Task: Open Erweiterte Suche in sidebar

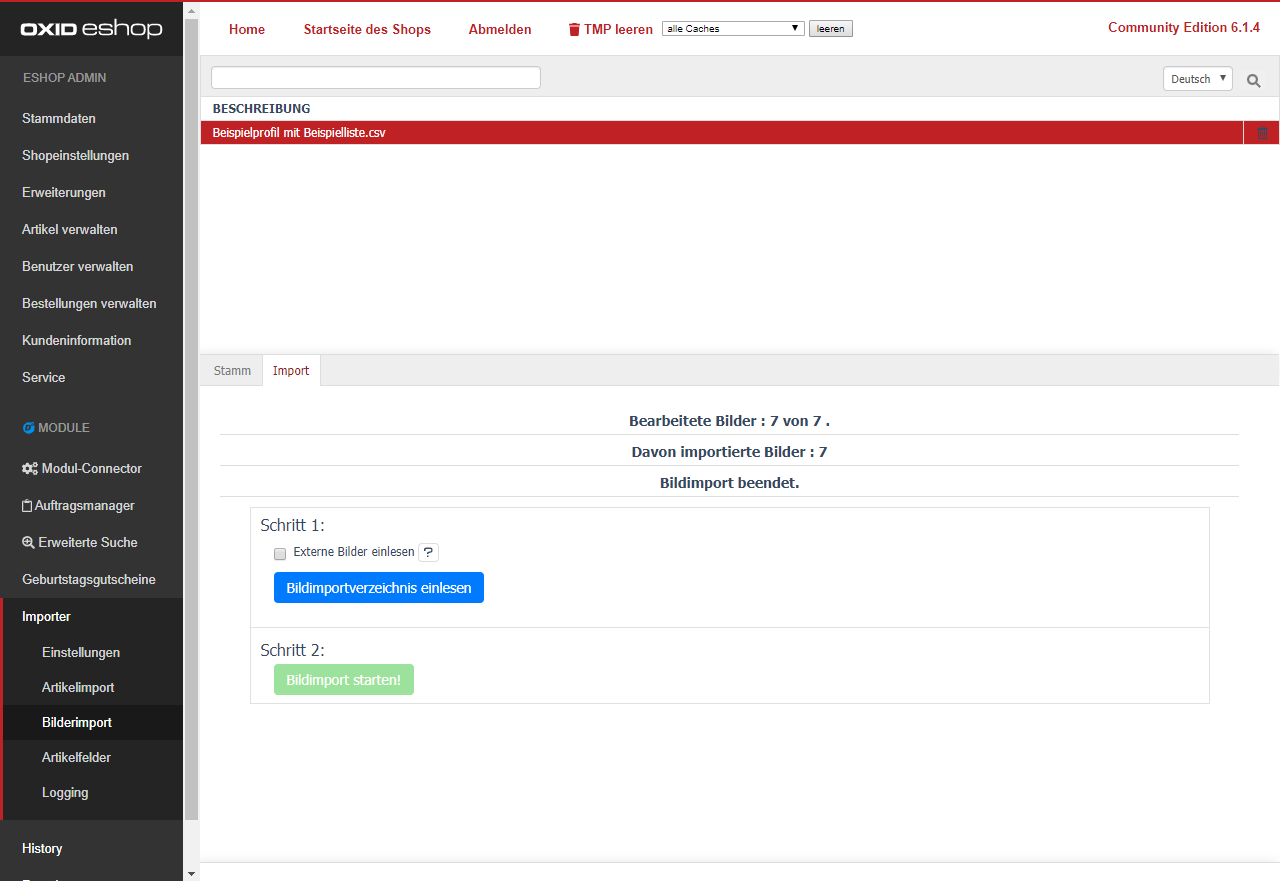Action: 80,542
